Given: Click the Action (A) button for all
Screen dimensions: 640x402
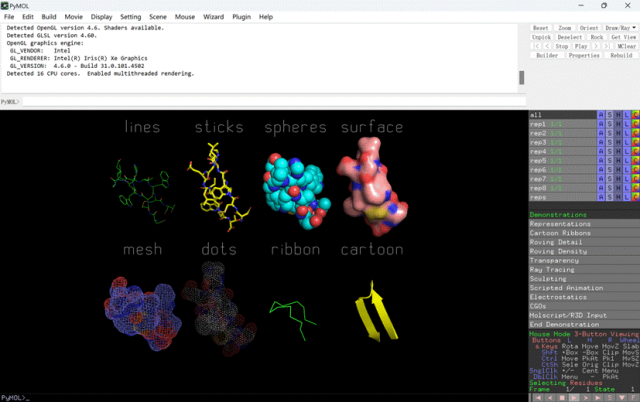Looking at the screenshot, I should click(600, 115).
